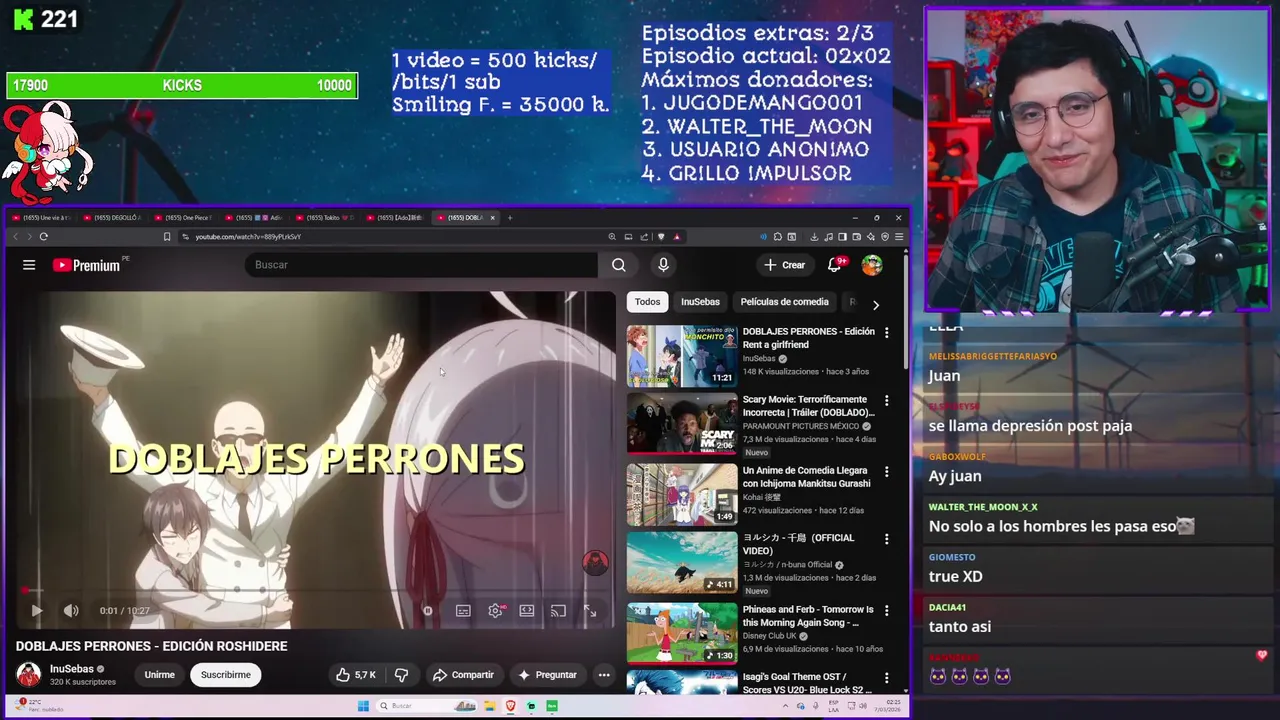Open the Brave Rewards triangle icon
Screen dimensions: 1280x720
coord(677,237)
